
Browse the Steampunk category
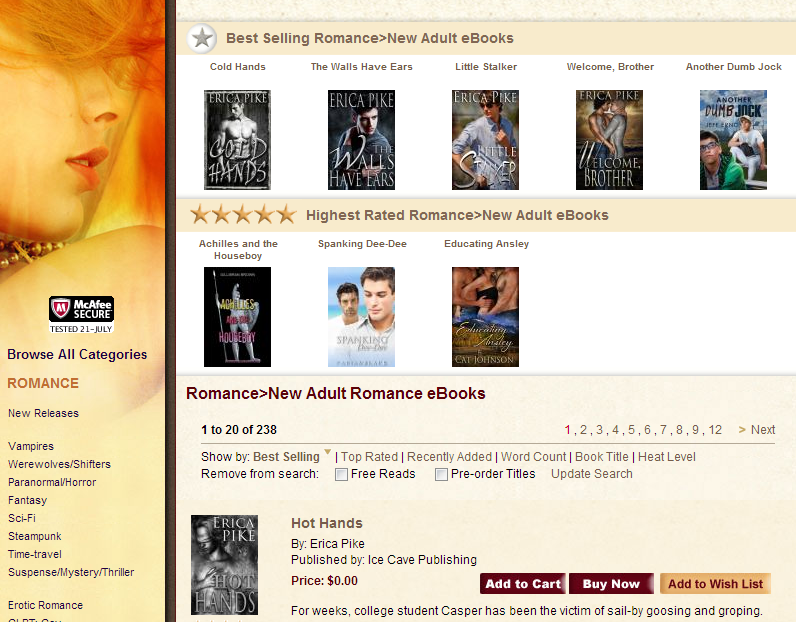(35, 536)
